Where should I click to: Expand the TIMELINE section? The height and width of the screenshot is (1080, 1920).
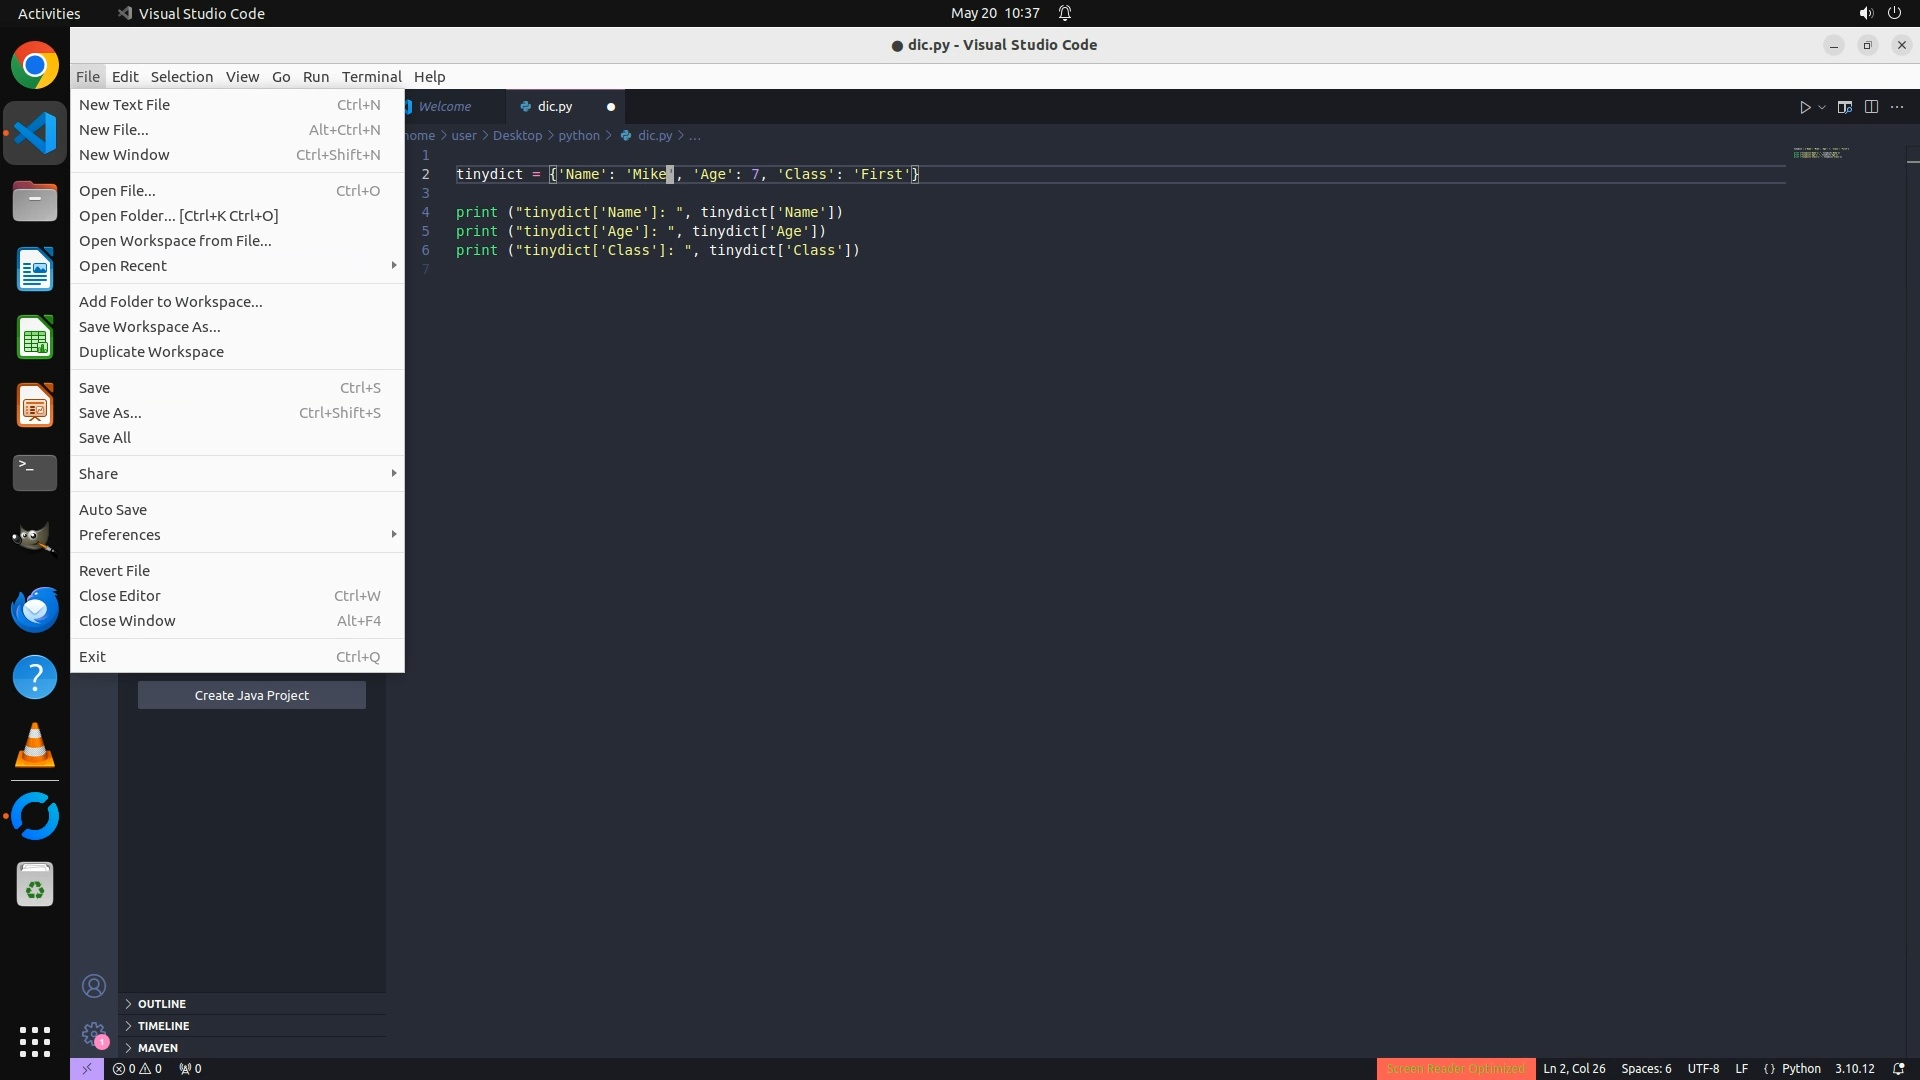[163, 1026]
